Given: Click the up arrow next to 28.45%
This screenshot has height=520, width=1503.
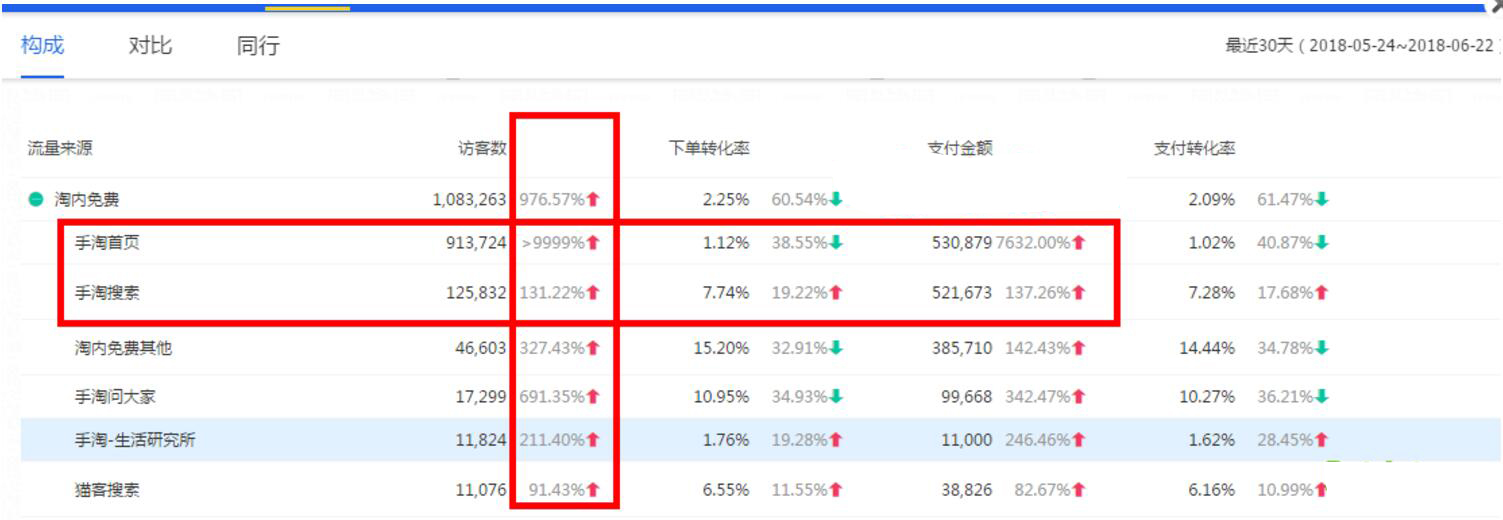Looking at the screenshot, I should [x=1322, y=440].
